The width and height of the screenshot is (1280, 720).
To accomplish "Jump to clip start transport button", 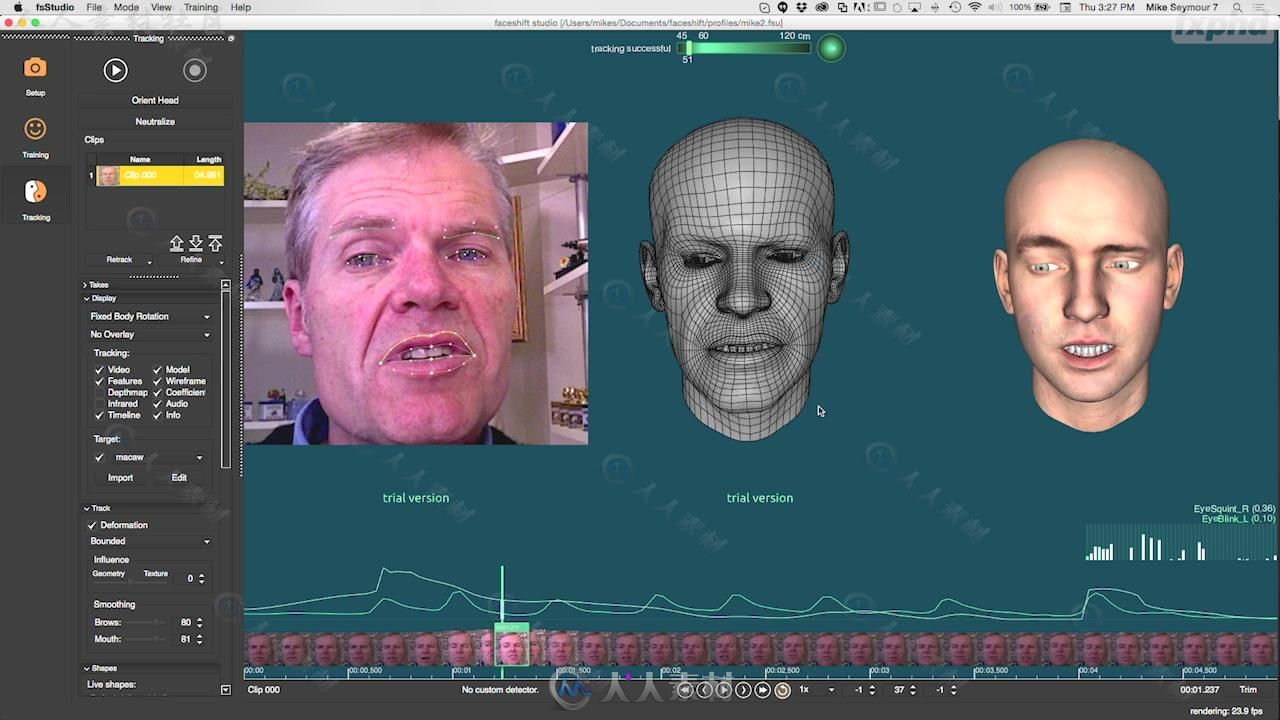I will coord(685,690).
